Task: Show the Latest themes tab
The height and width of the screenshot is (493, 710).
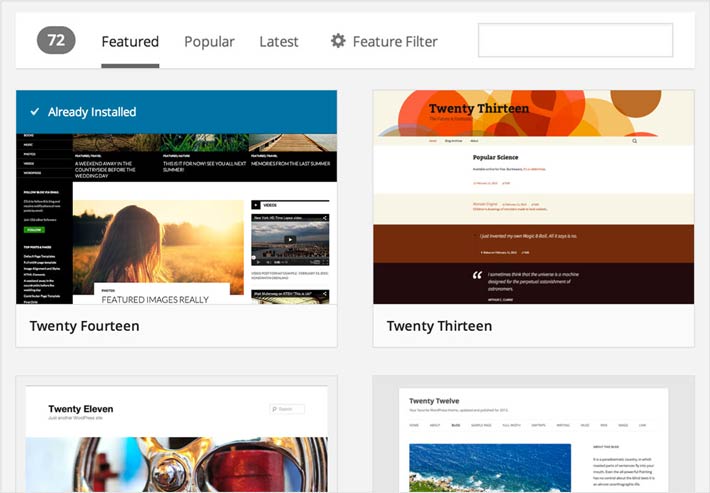Action: pos(278,42)
